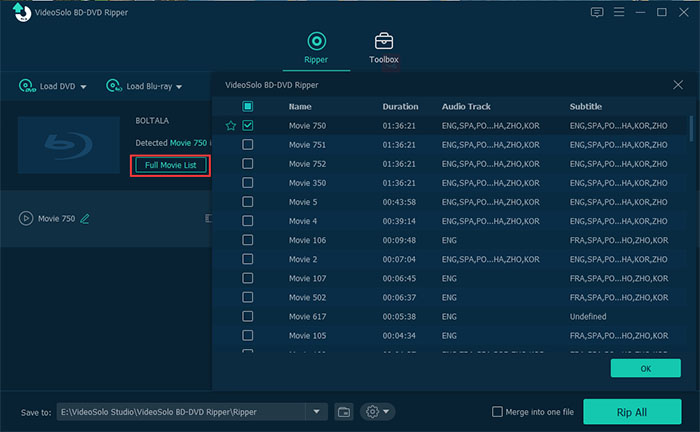Click Movie 2 duration 00:07:04
The image size is (700, 432).
pyautogui.click(x=399, y=259)
